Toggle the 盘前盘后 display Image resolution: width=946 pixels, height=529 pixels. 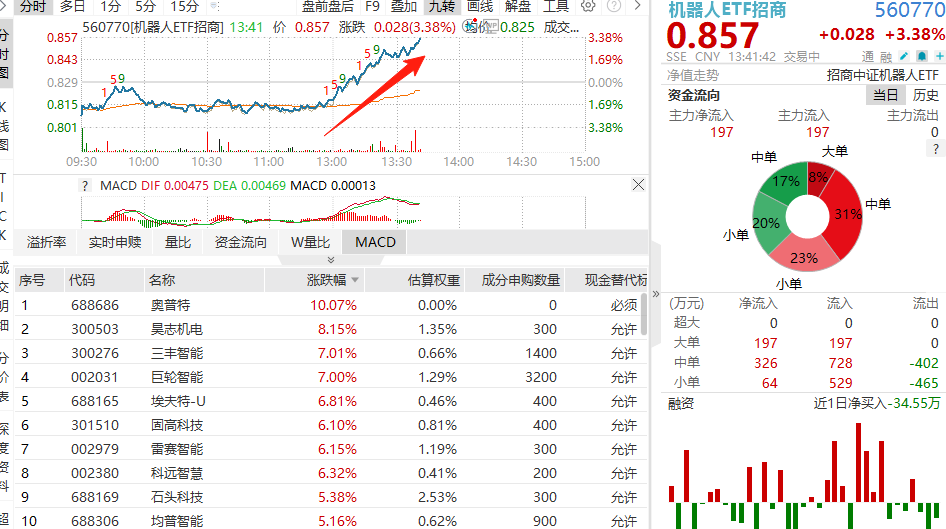[x=328, y=7]
